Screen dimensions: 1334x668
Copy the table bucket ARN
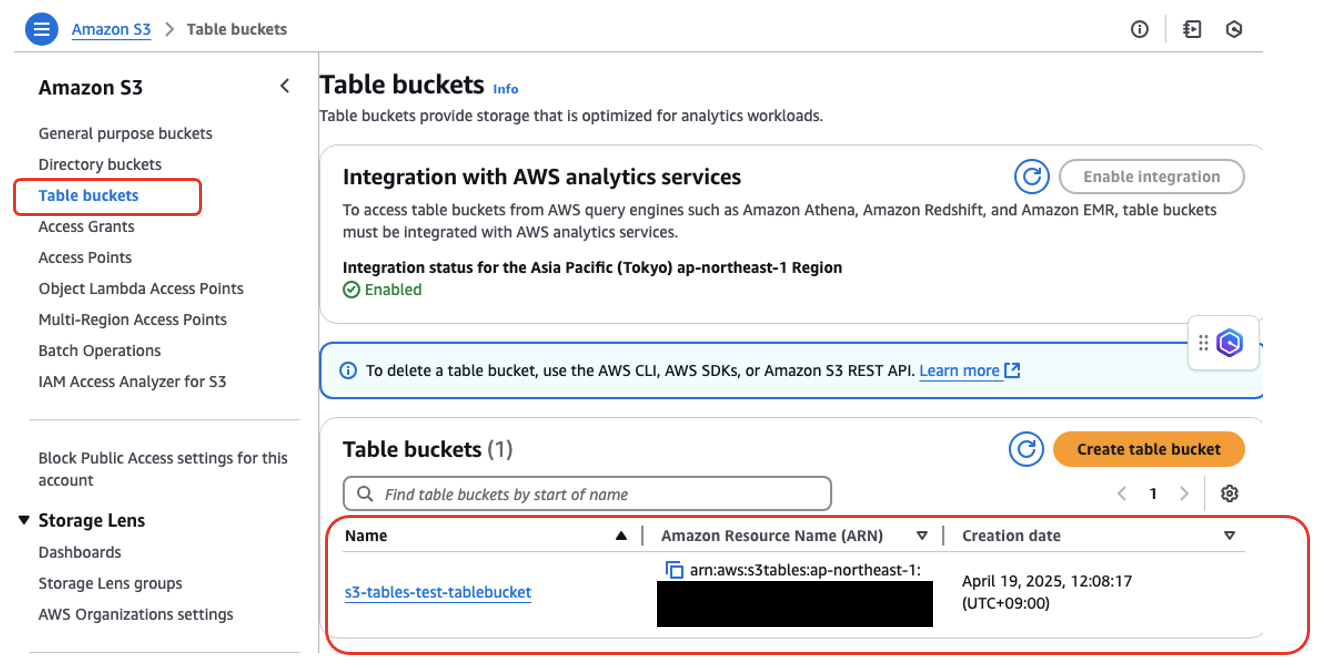[x=674, y=570]
